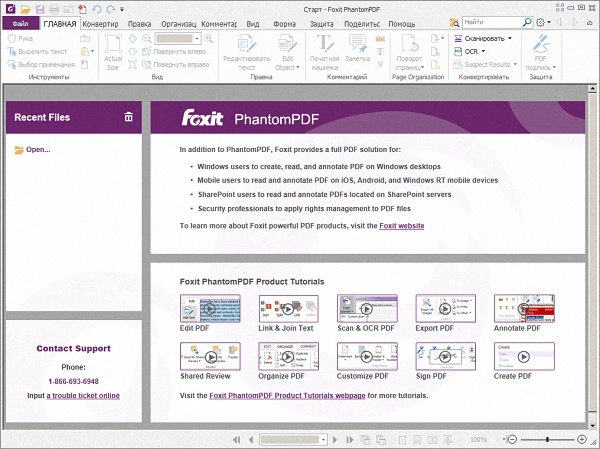Open the settings gear dropdown near search
Image resolution: width=600 pixels, height=449 pixels.
[x=549, y=23]
